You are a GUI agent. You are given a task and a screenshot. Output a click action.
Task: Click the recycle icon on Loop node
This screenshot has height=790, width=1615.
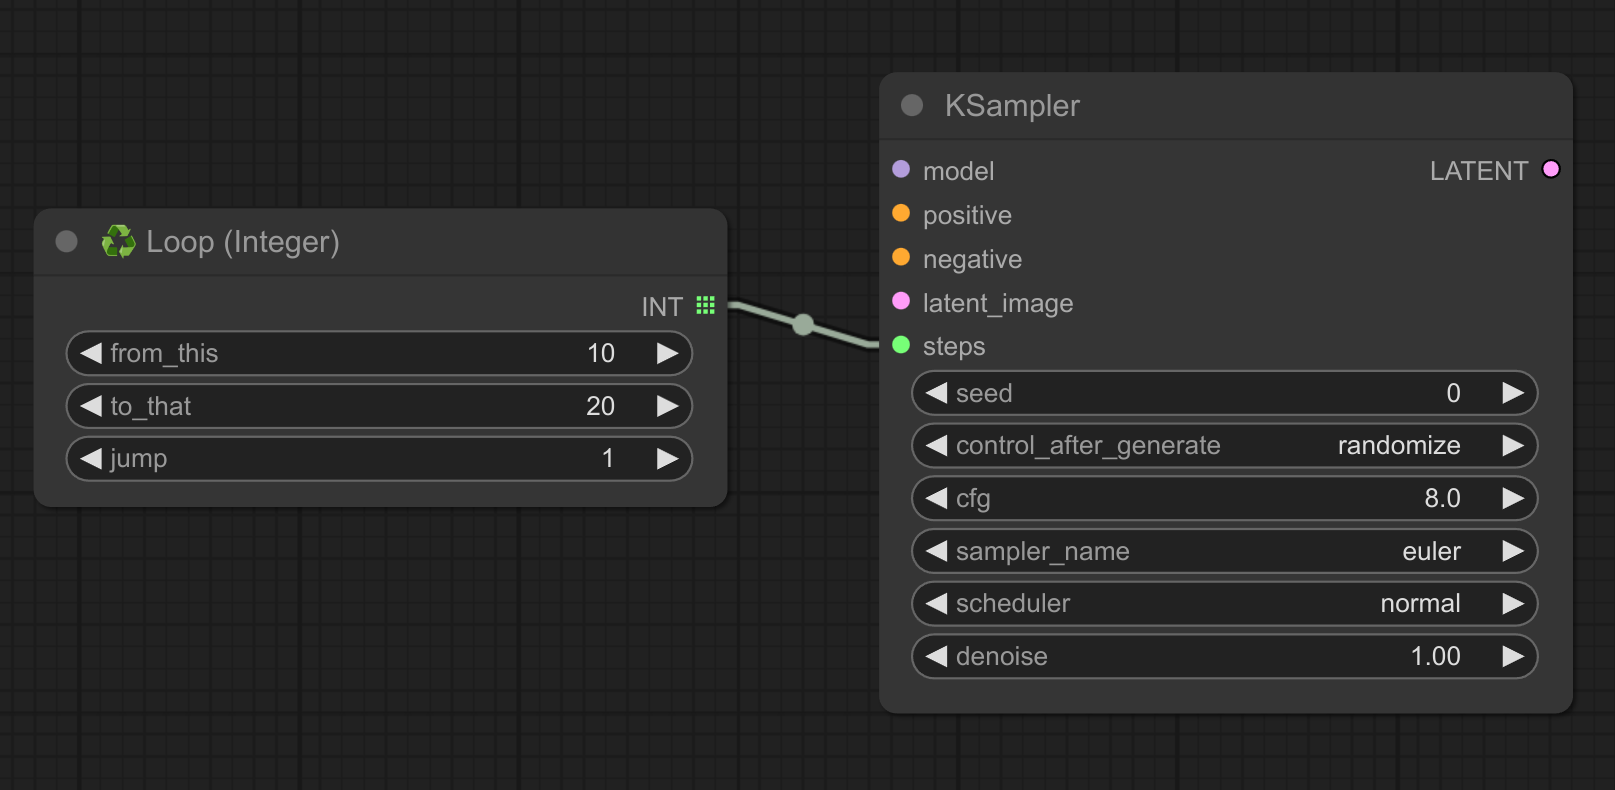pyautogui.click(x=118, y=241)
